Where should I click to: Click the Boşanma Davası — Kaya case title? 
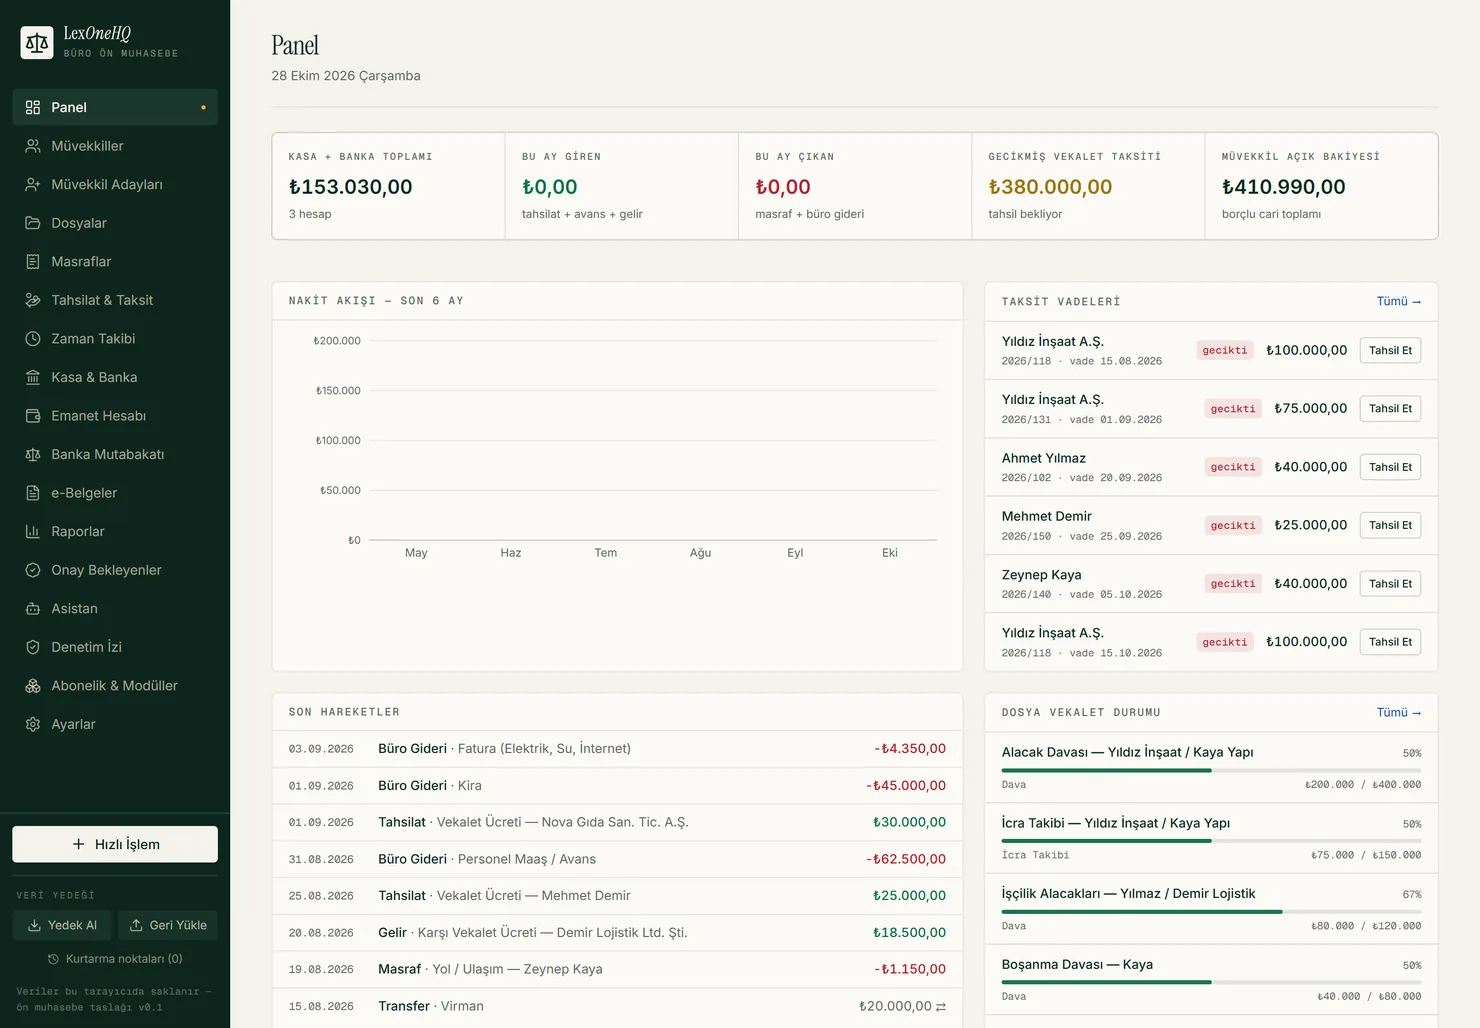pos(1077,965)
